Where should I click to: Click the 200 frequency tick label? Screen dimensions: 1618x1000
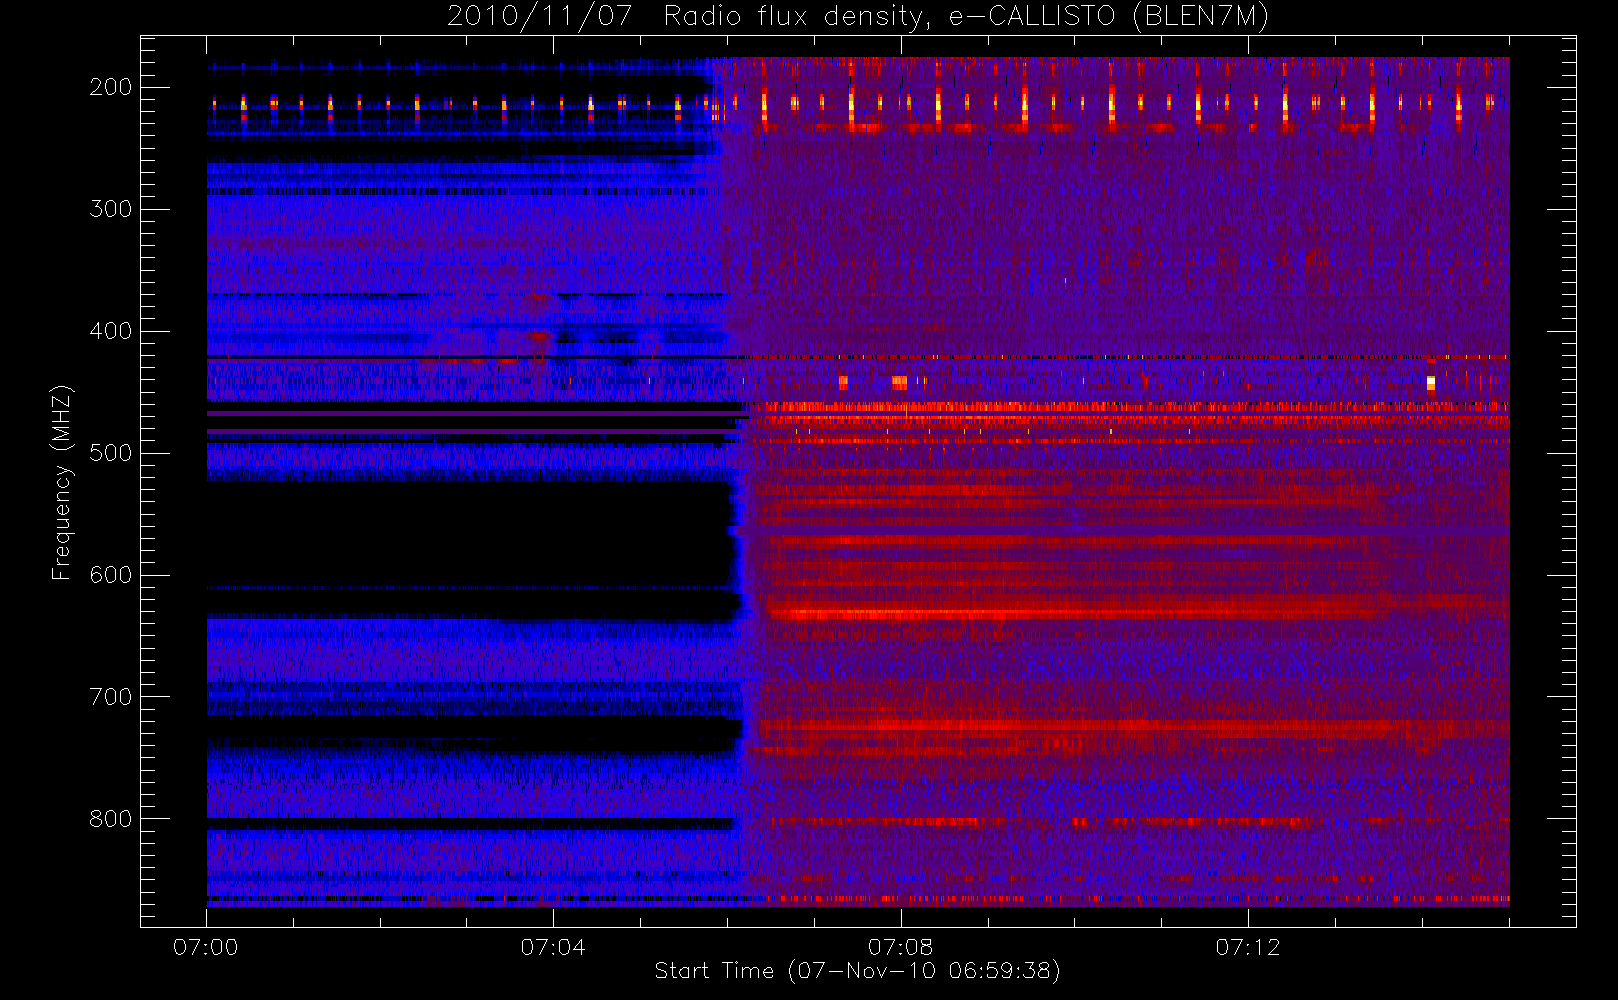pos(111,87)
